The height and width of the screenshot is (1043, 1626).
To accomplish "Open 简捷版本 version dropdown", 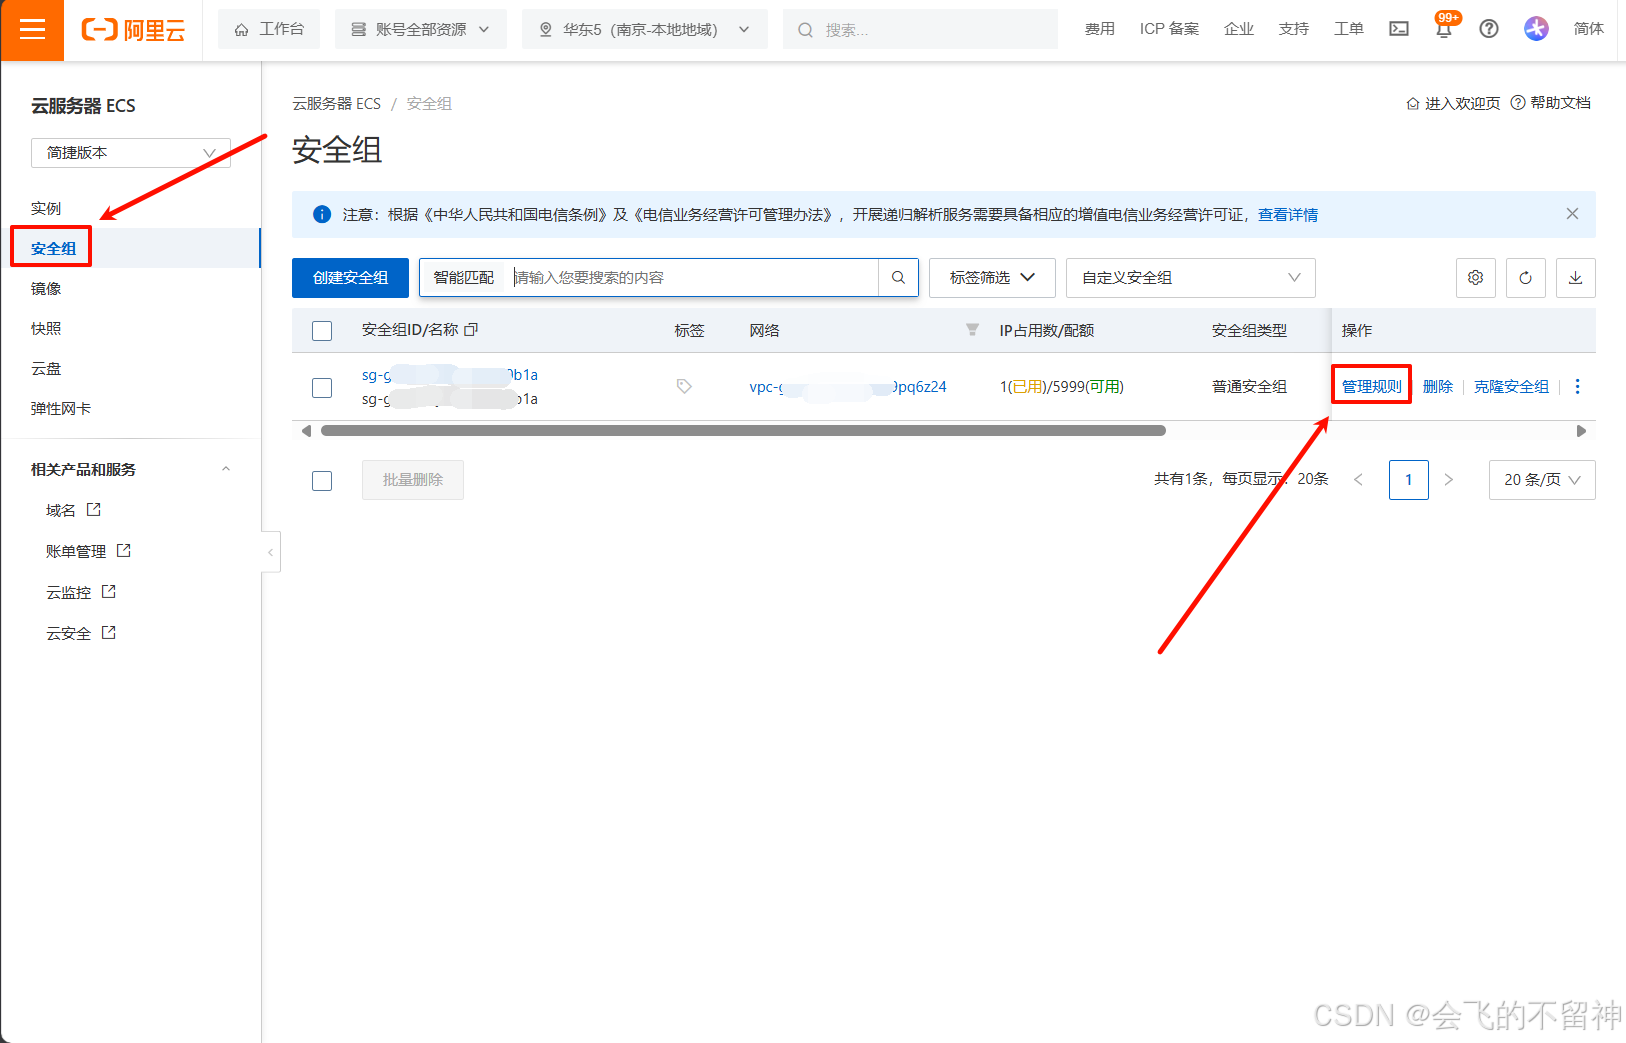I will [131, 153].
